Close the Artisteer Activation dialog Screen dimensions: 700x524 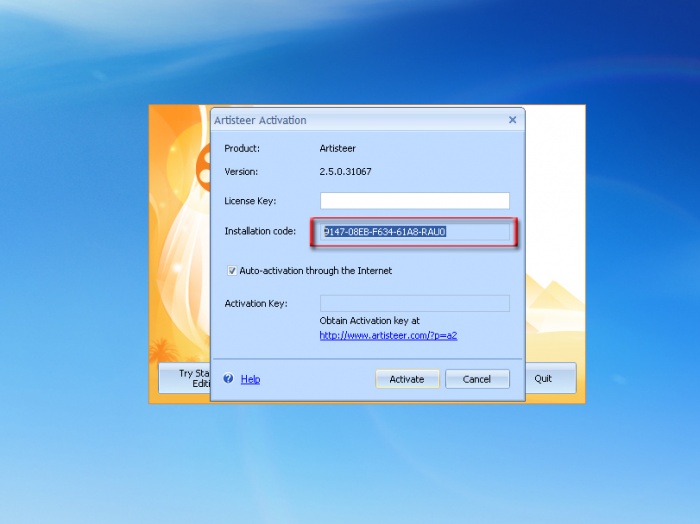pos(512,120)
